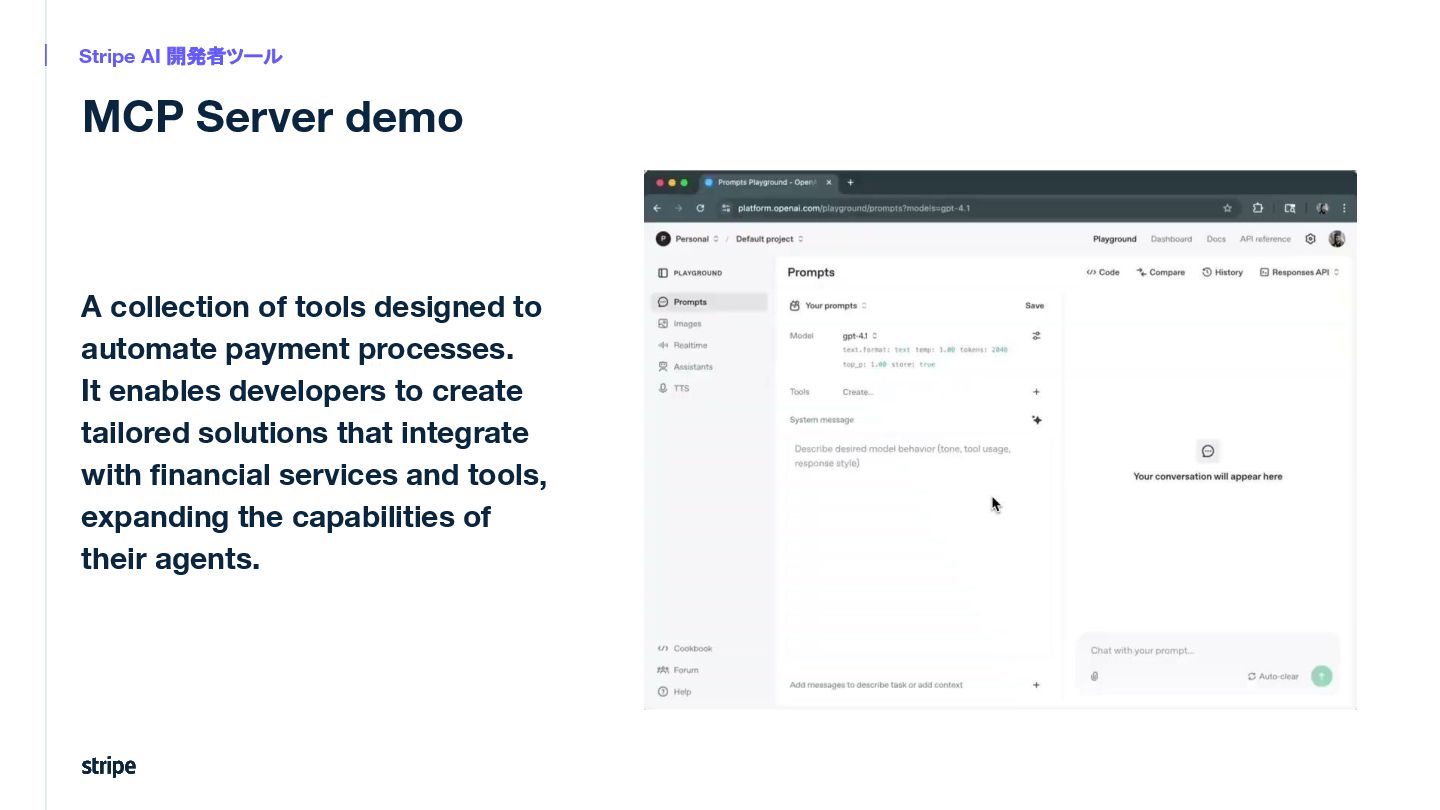
Task: Open prompt History
Action: [x=1223, y=272]
